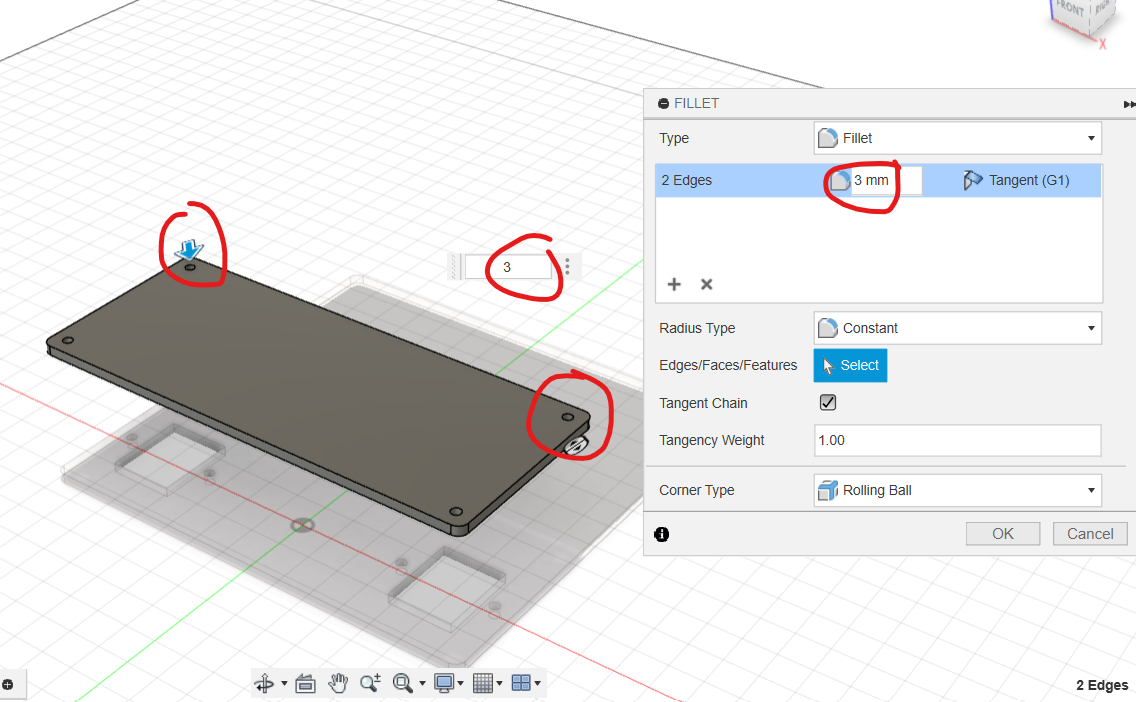Screen dimensions: 1136x702
Task: Select the Pan hand tool
Action: [339, 683]
